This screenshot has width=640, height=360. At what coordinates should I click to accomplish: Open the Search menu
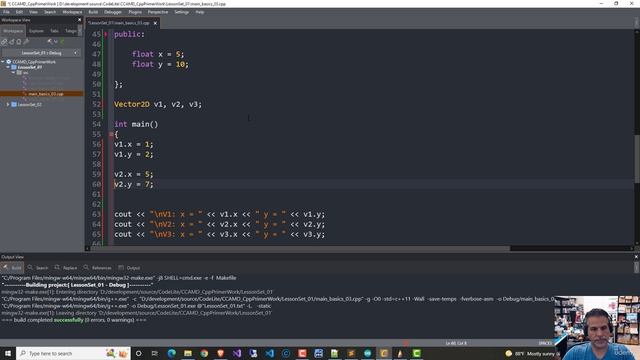50,12
